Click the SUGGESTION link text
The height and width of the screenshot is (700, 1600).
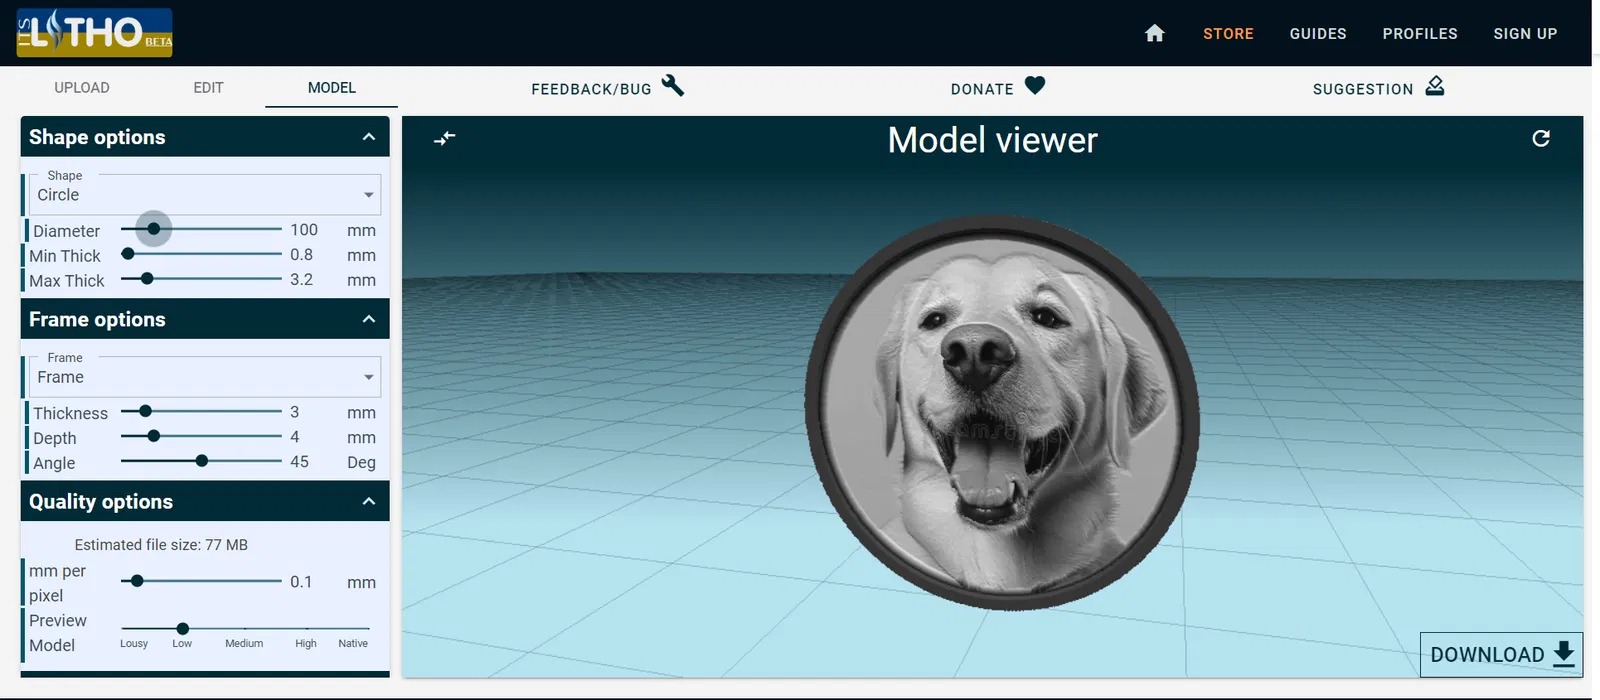coord(1363,89)
